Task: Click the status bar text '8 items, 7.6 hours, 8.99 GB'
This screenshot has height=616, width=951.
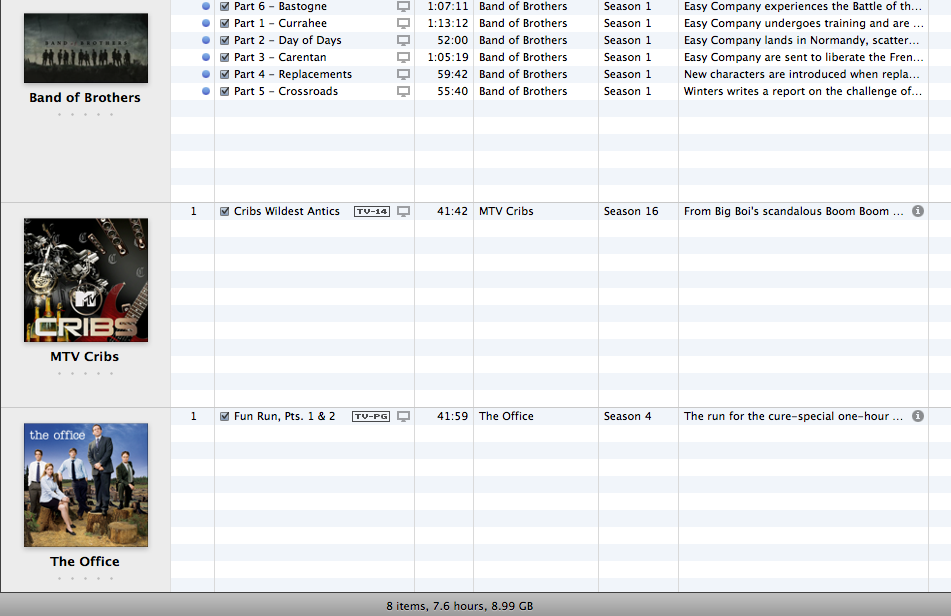Action: pos(460,606)
